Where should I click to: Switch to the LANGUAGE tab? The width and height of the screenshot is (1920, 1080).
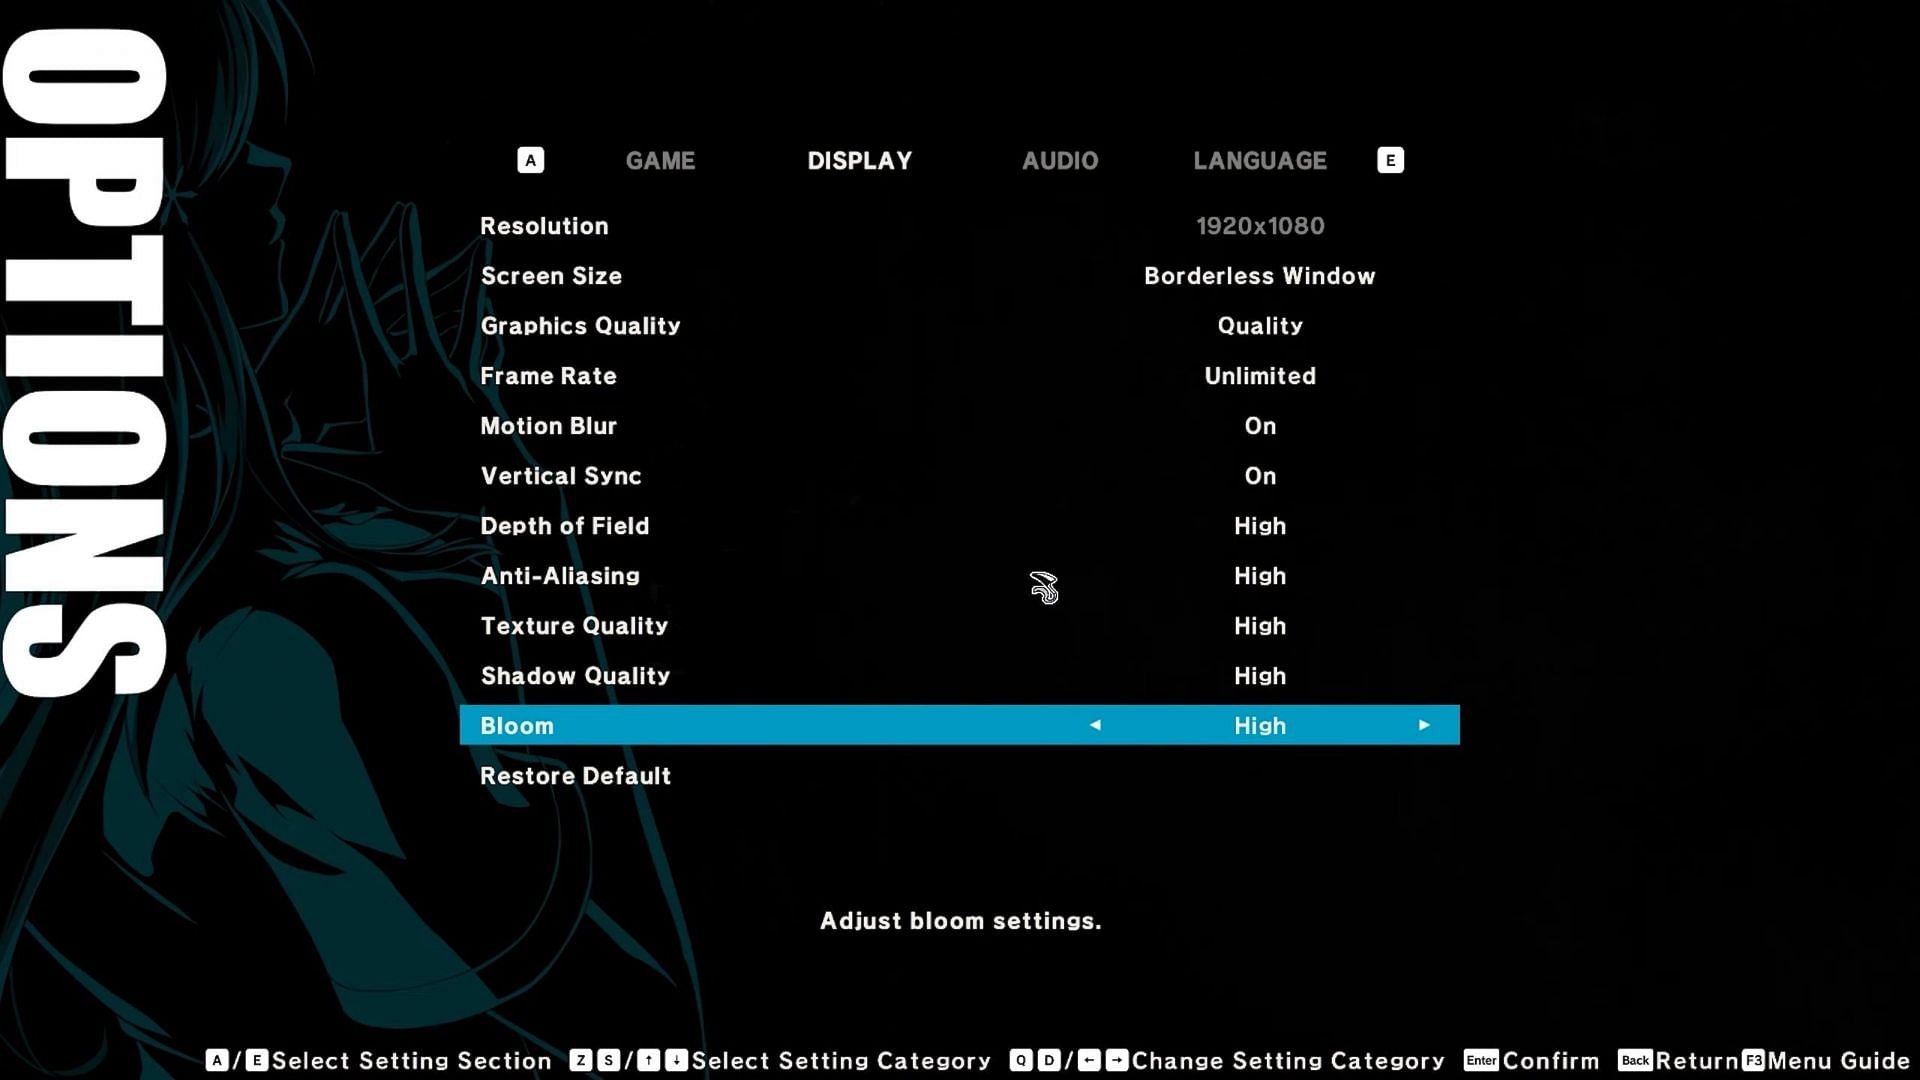pyautogui.click(x=1259, y=161)
